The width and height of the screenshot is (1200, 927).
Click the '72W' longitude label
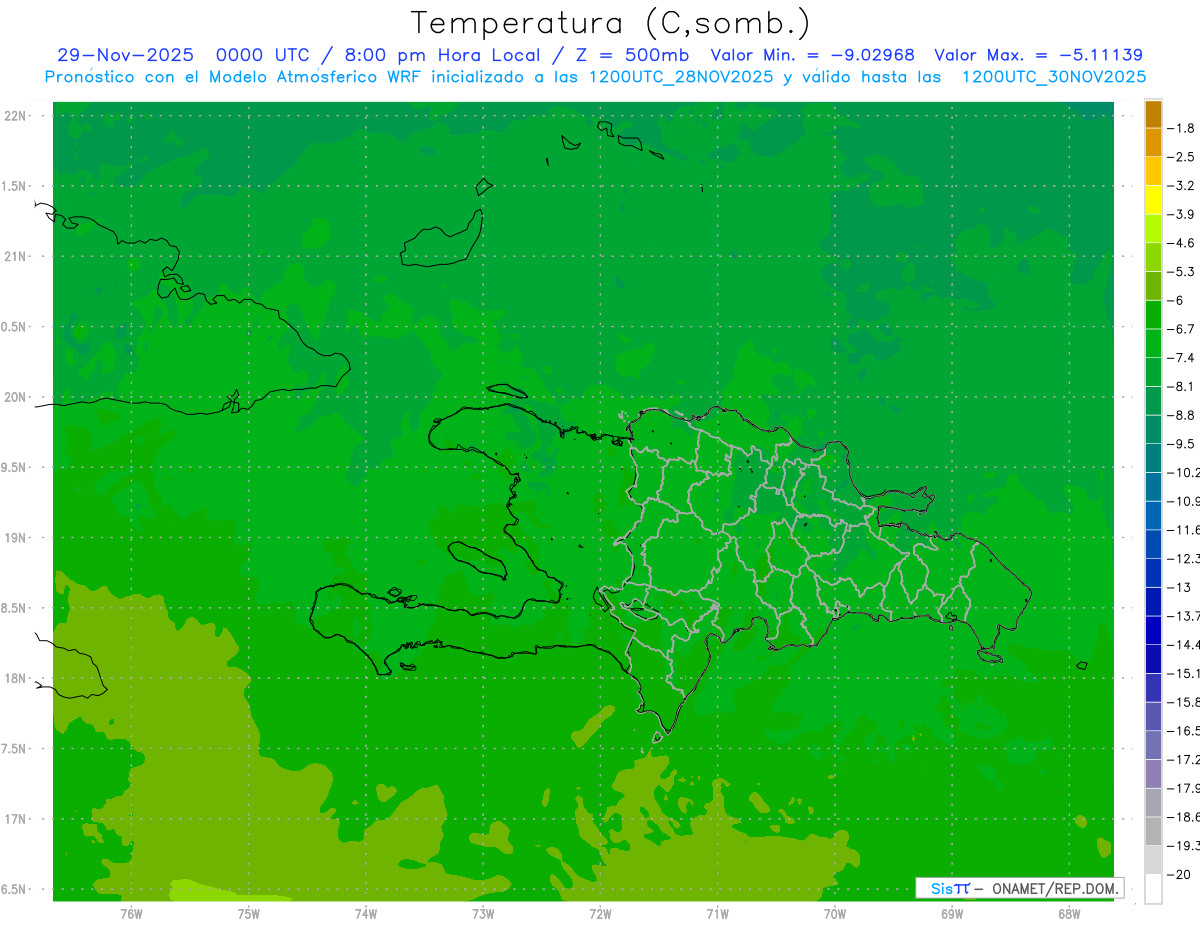click(600, 914)
